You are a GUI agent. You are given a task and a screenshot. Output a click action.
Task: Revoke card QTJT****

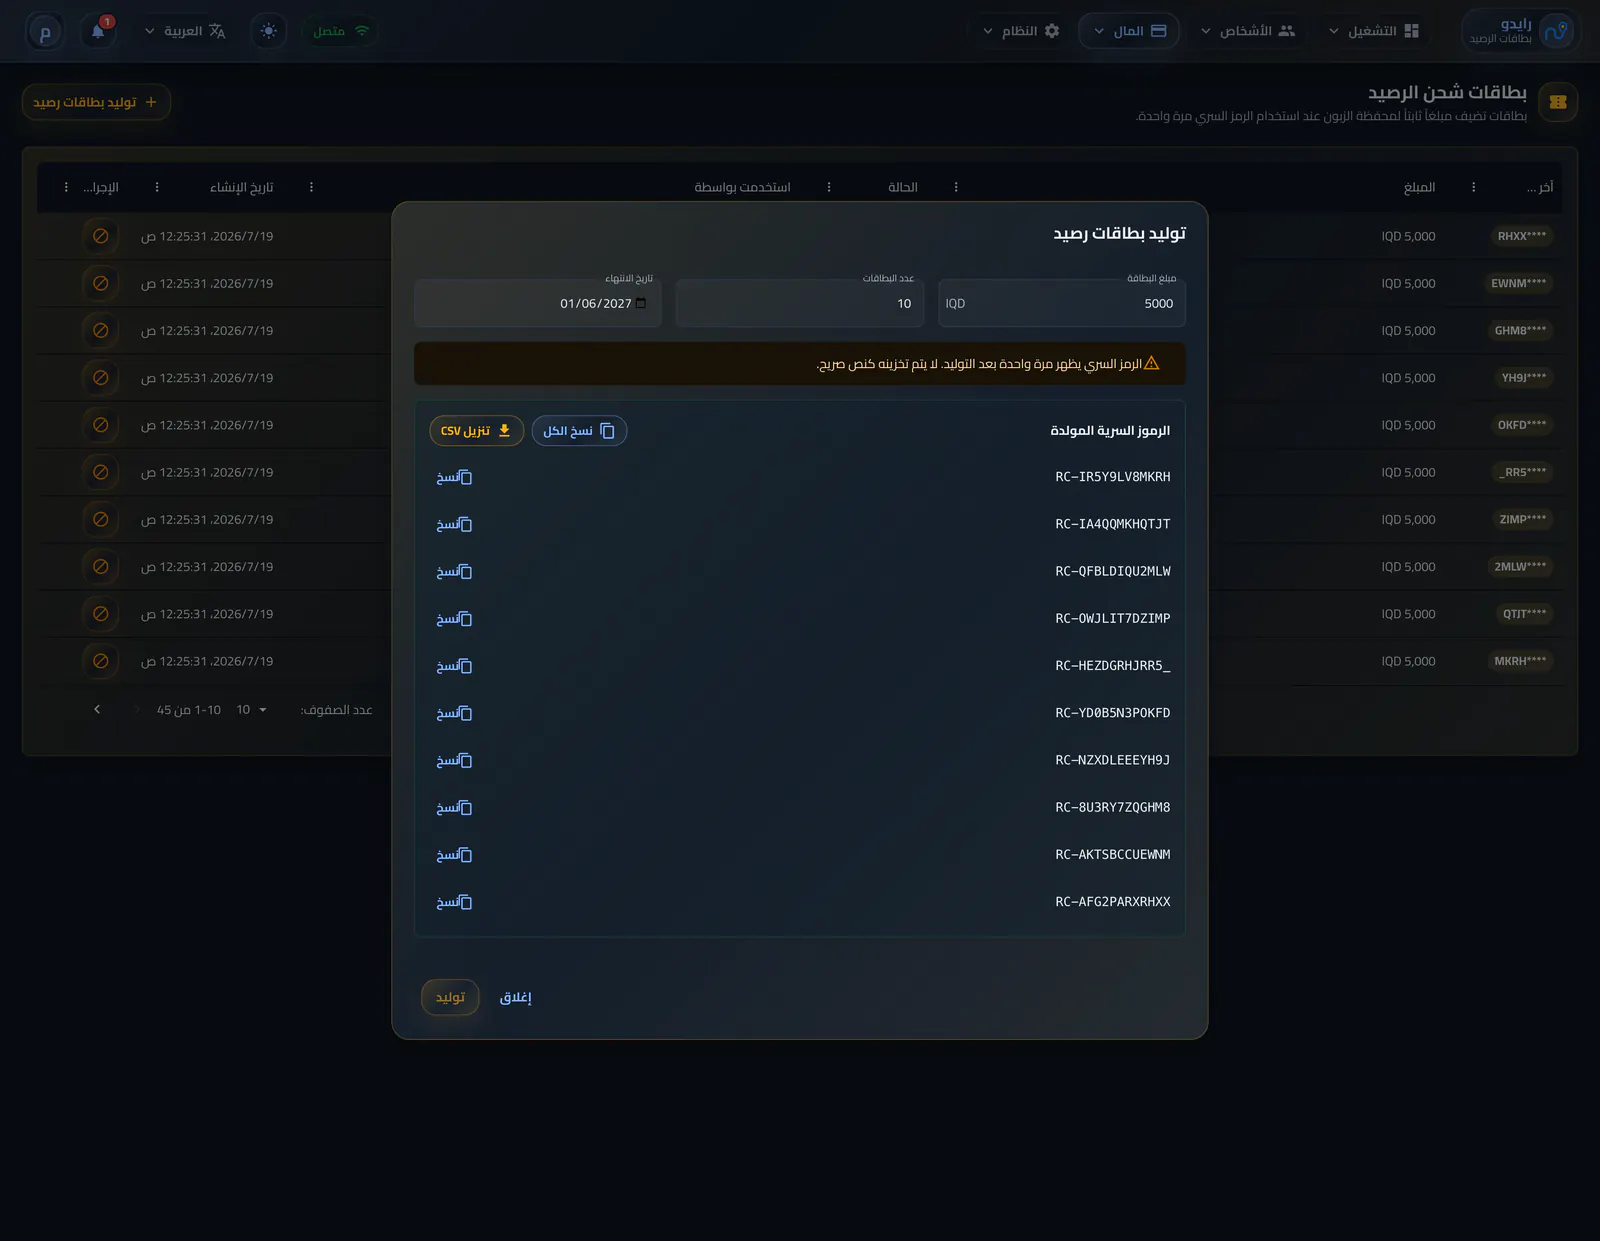[x=101, y=614]
